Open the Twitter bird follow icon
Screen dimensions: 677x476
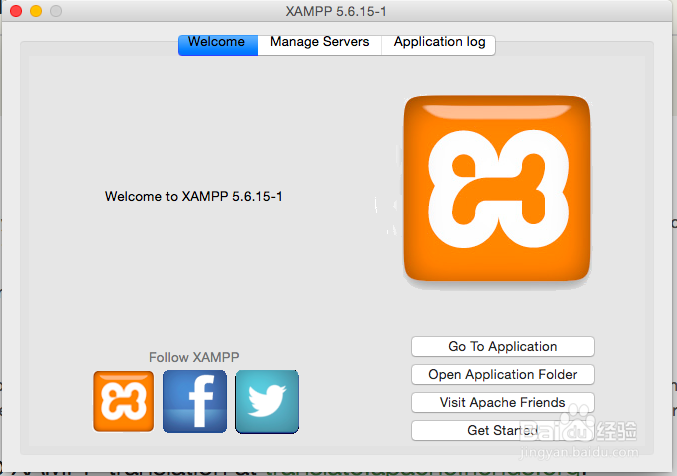267,401
